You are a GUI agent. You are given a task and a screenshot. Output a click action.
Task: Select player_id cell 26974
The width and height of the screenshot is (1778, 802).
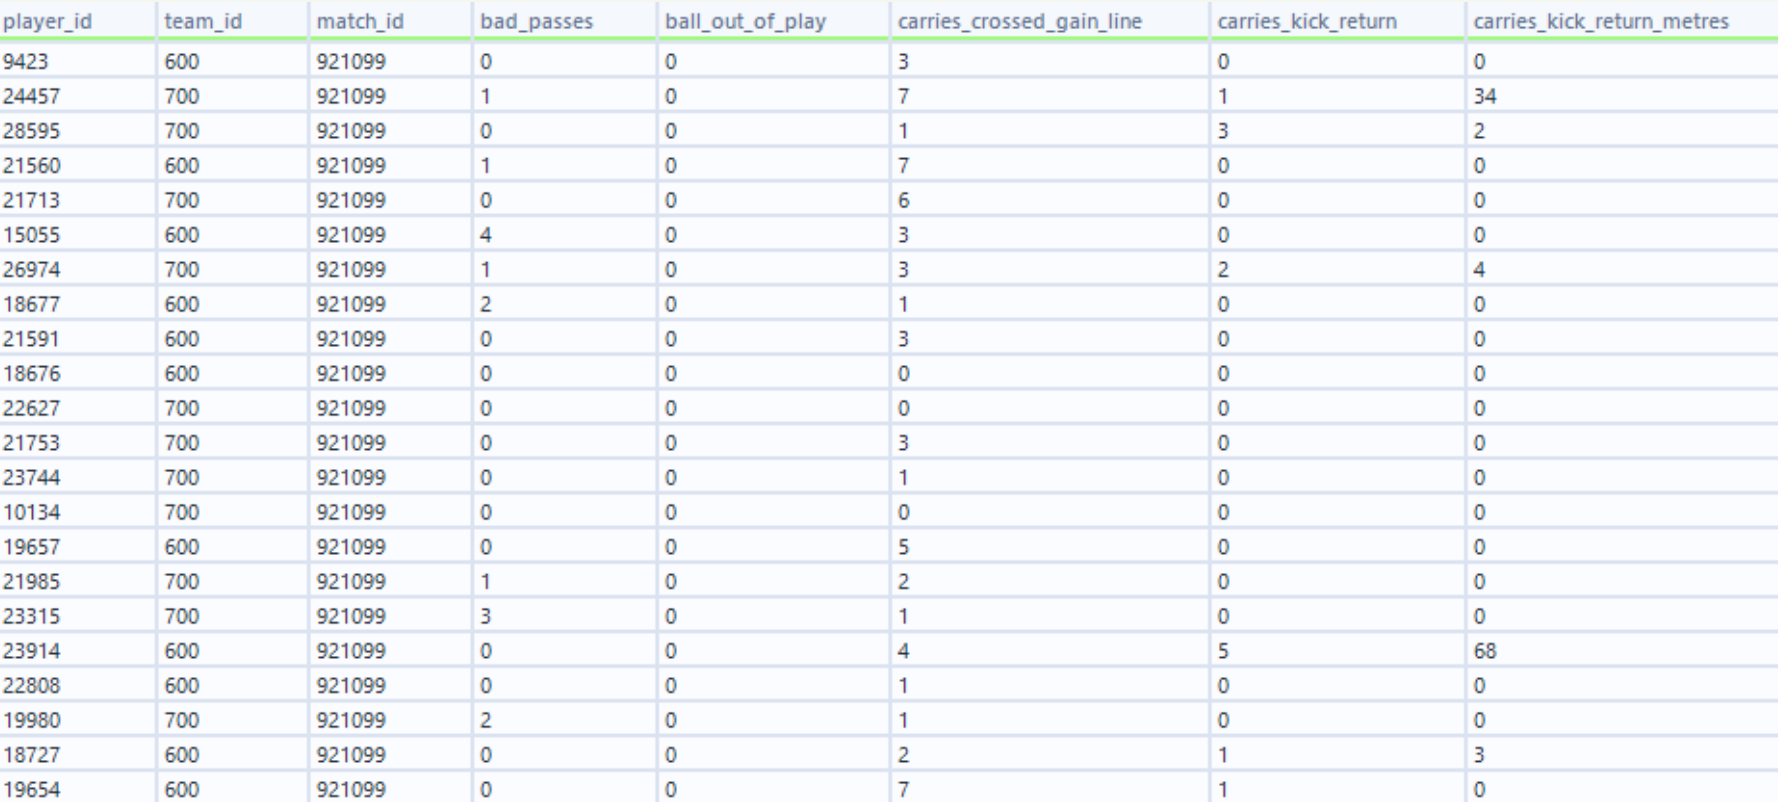point(77,270)
